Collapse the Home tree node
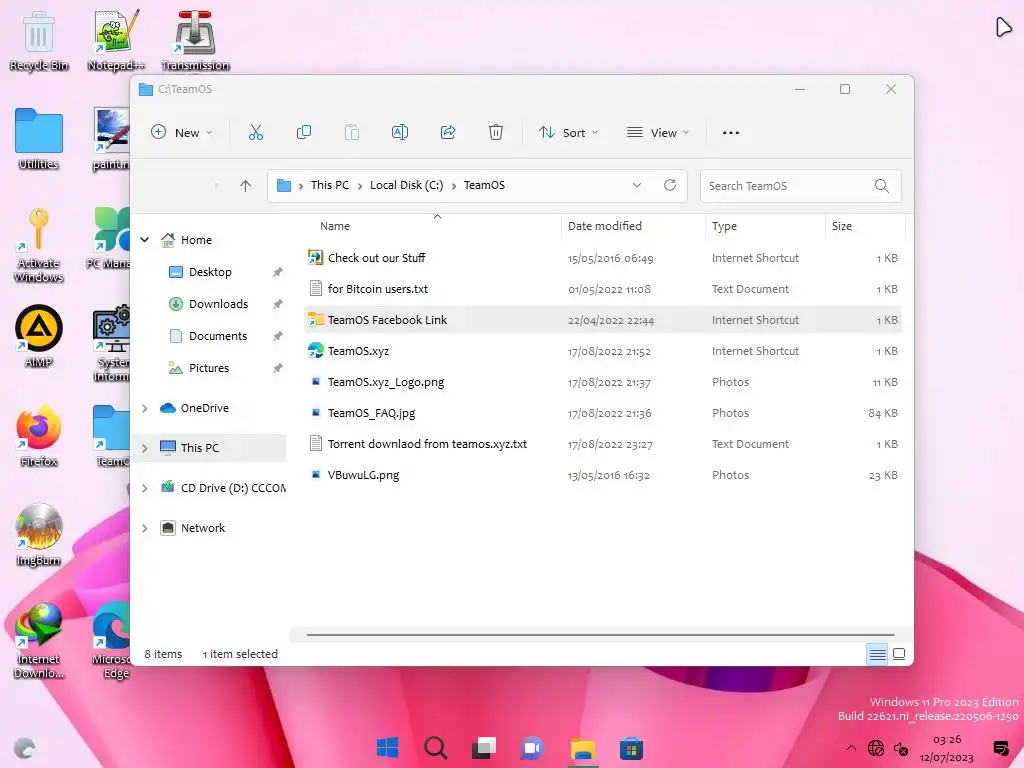The width and height of the screenshot is (1024, 768). click(145, 240)
